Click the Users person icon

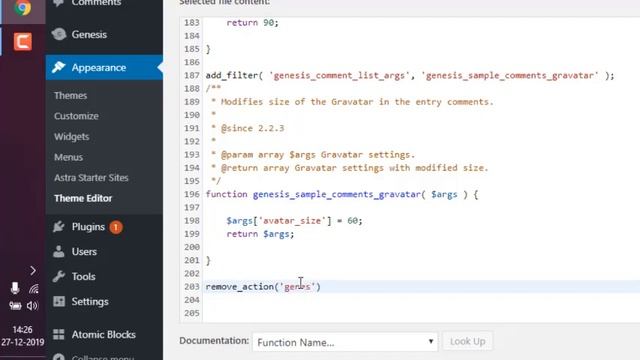pyautogui.click(x=59, y=251)
